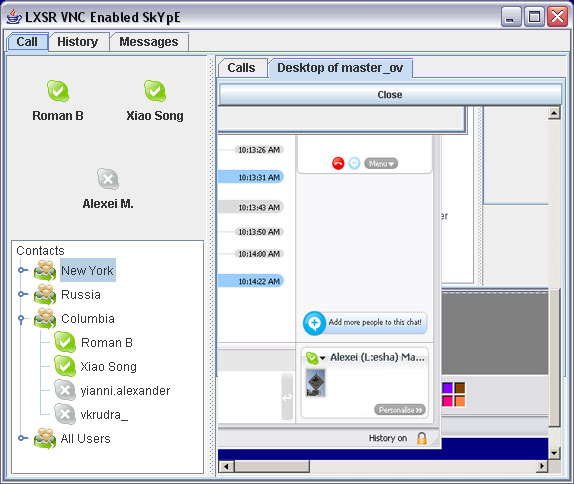Click the horizontal scrollbar right arrow
Viewport: 574px width, 484px height.
click(542, 466)
